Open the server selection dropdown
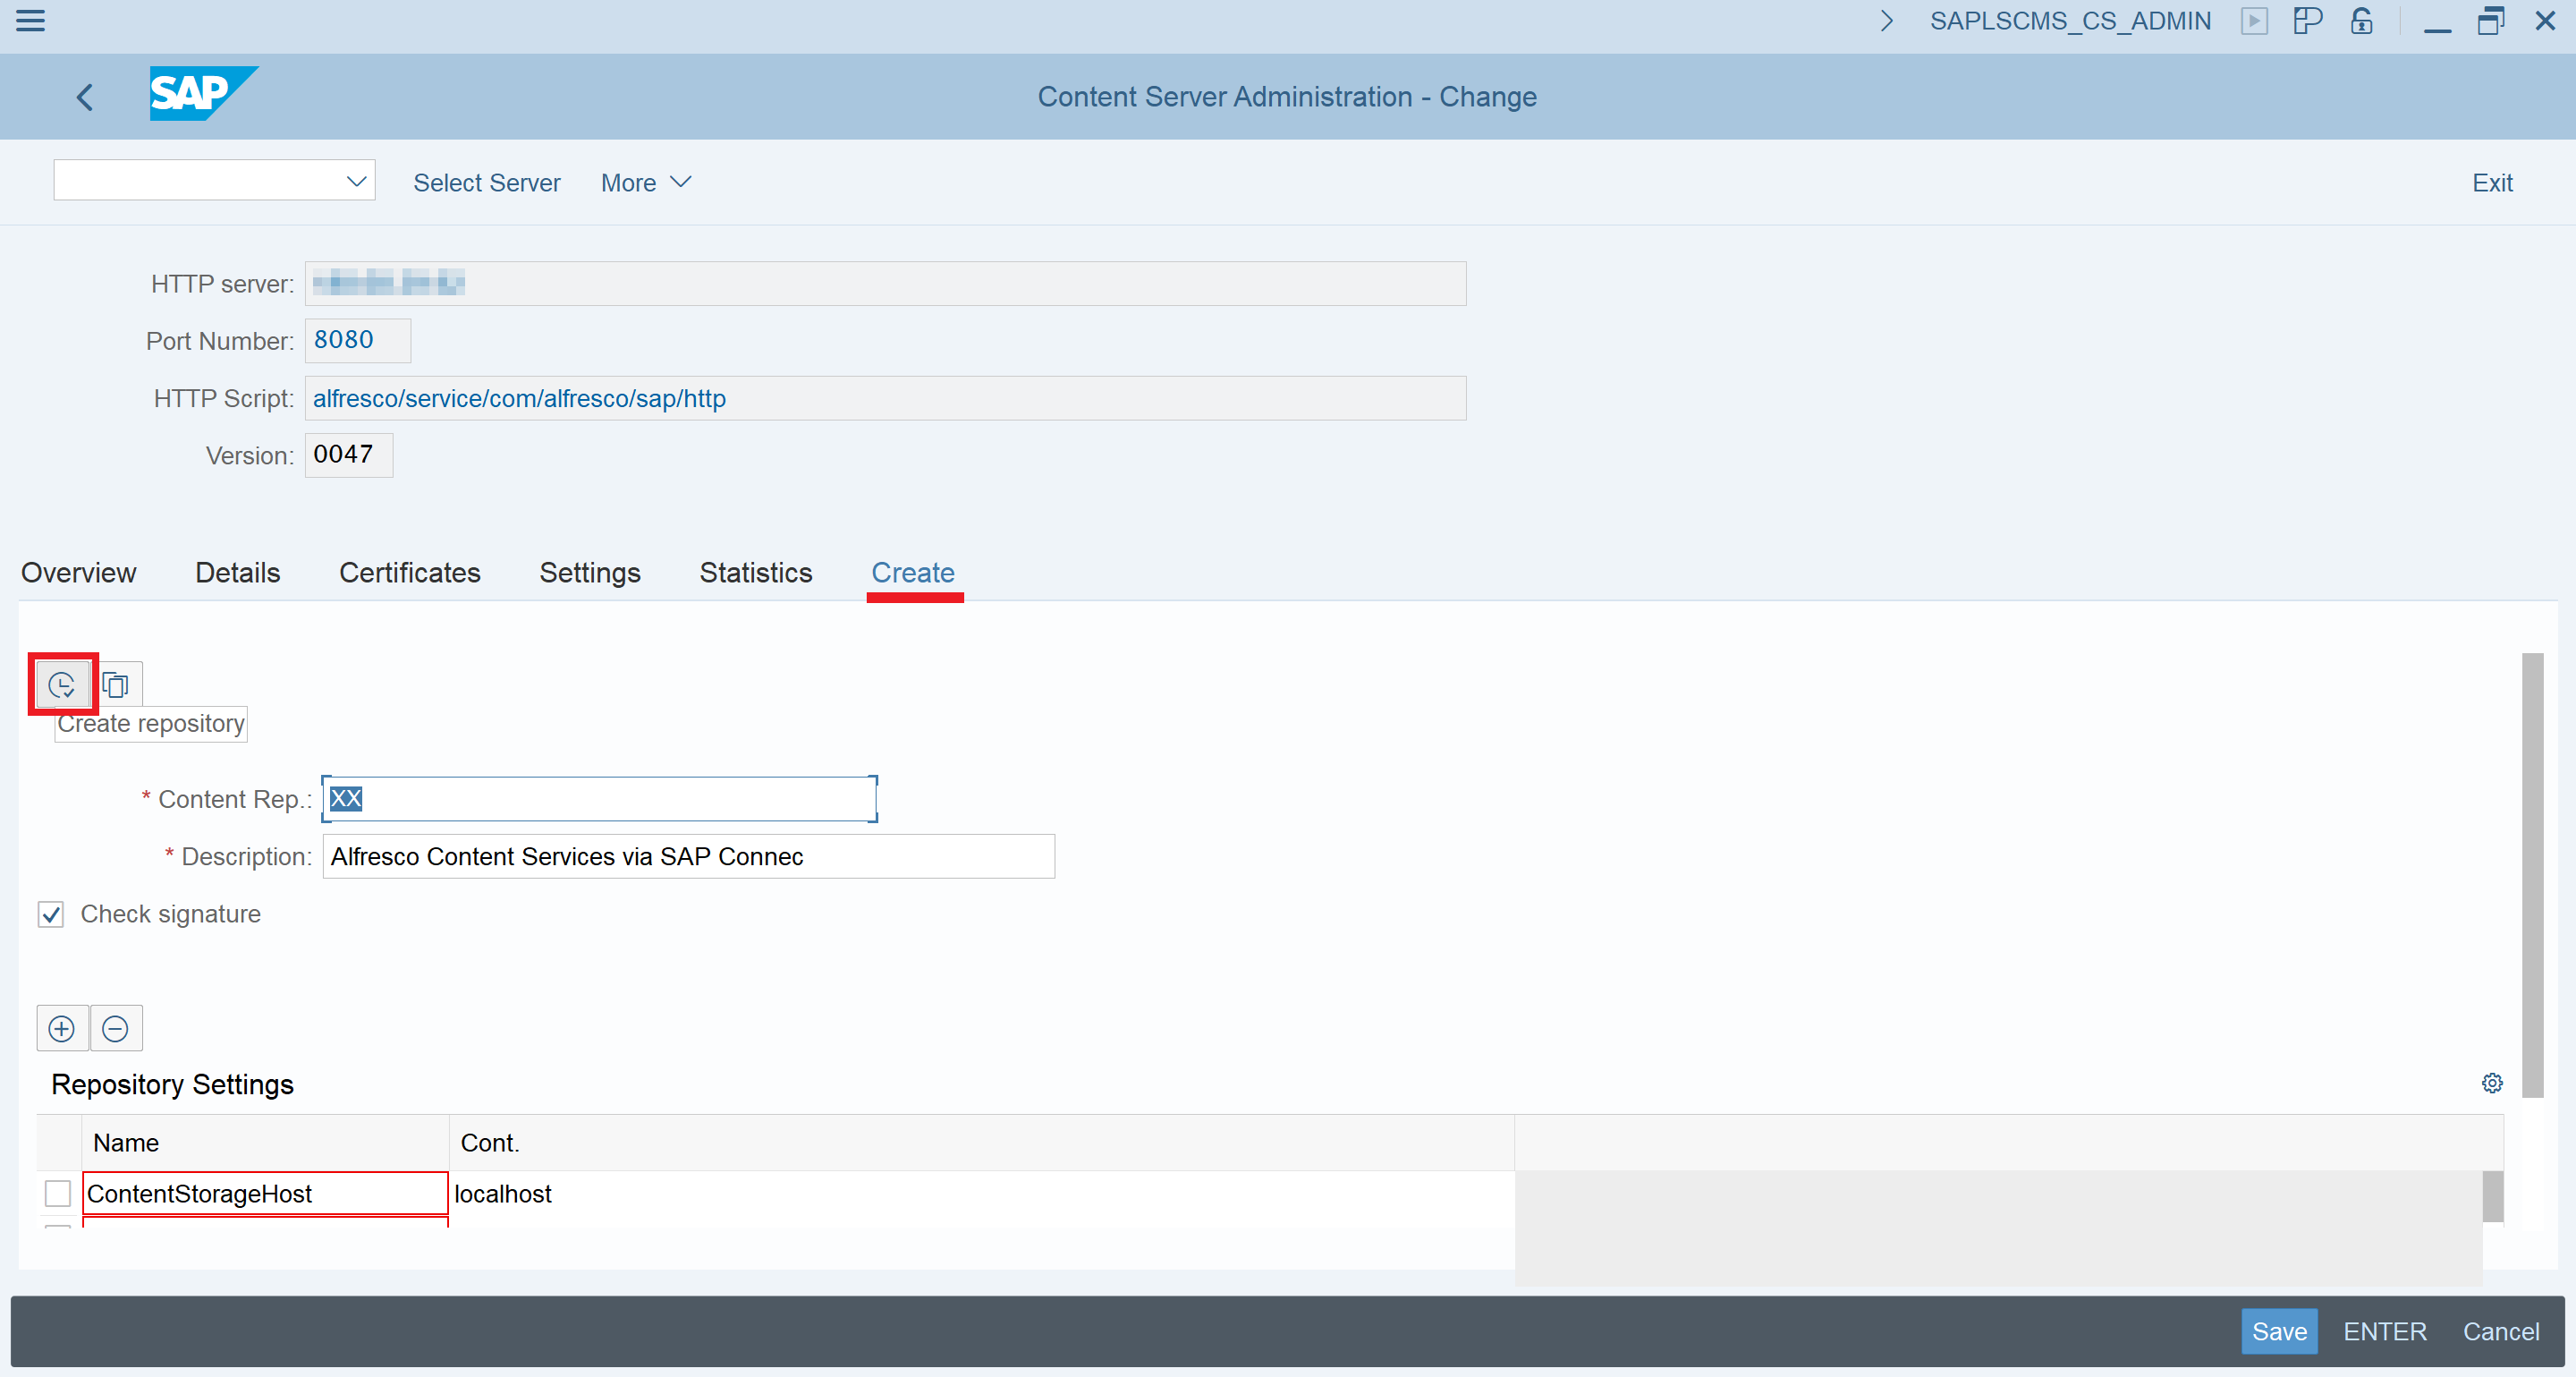Viewport: 2576px width, 1377px height. point(356,181)
